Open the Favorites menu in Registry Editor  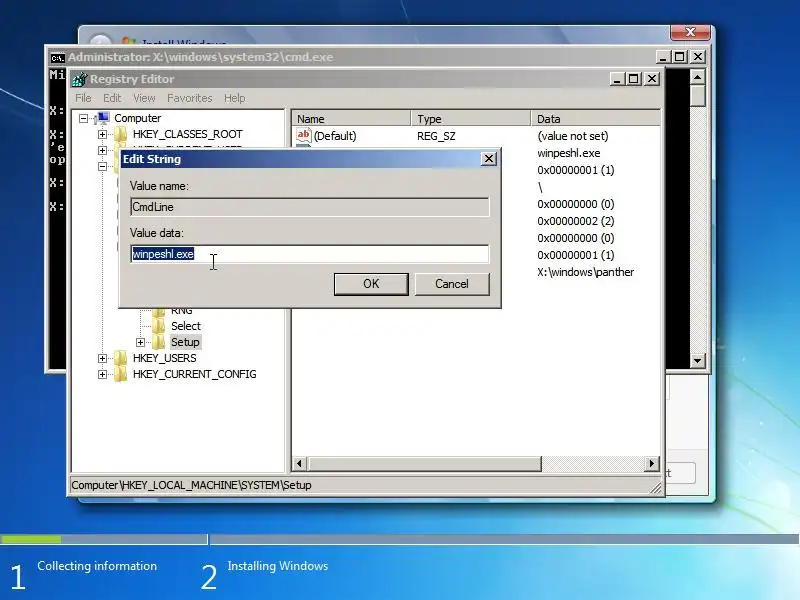point(189,98)
